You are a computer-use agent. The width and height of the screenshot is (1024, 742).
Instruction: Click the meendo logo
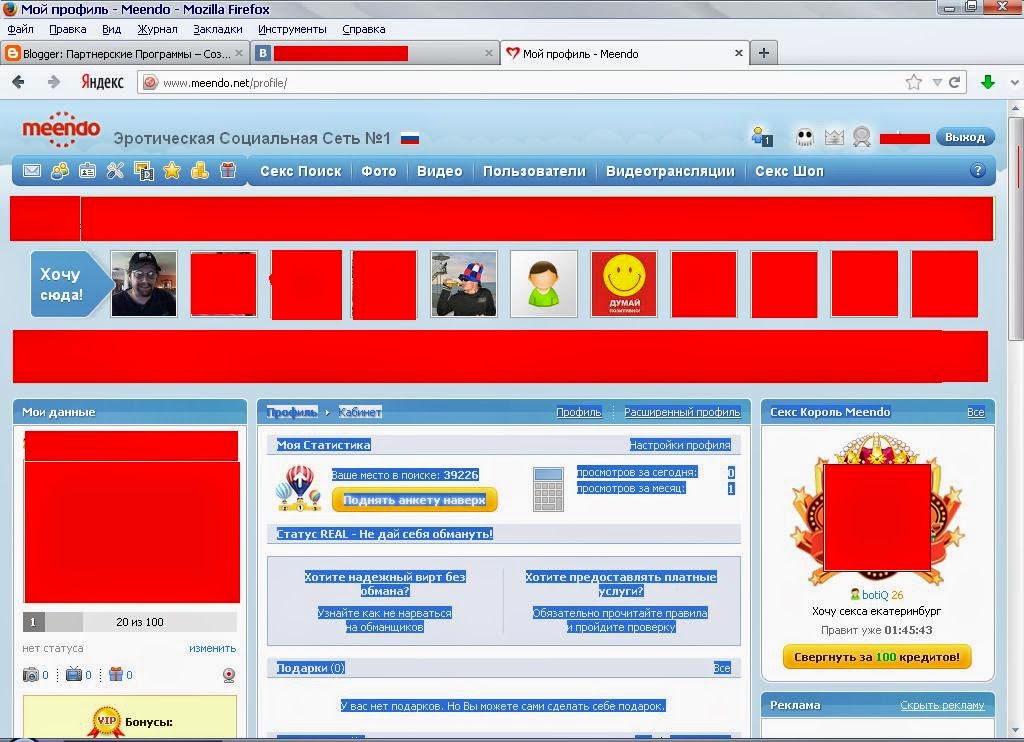pos(61,129)
